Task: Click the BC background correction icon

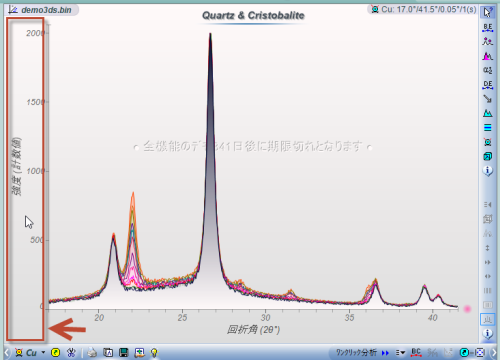Action: [x=416, y=352]
